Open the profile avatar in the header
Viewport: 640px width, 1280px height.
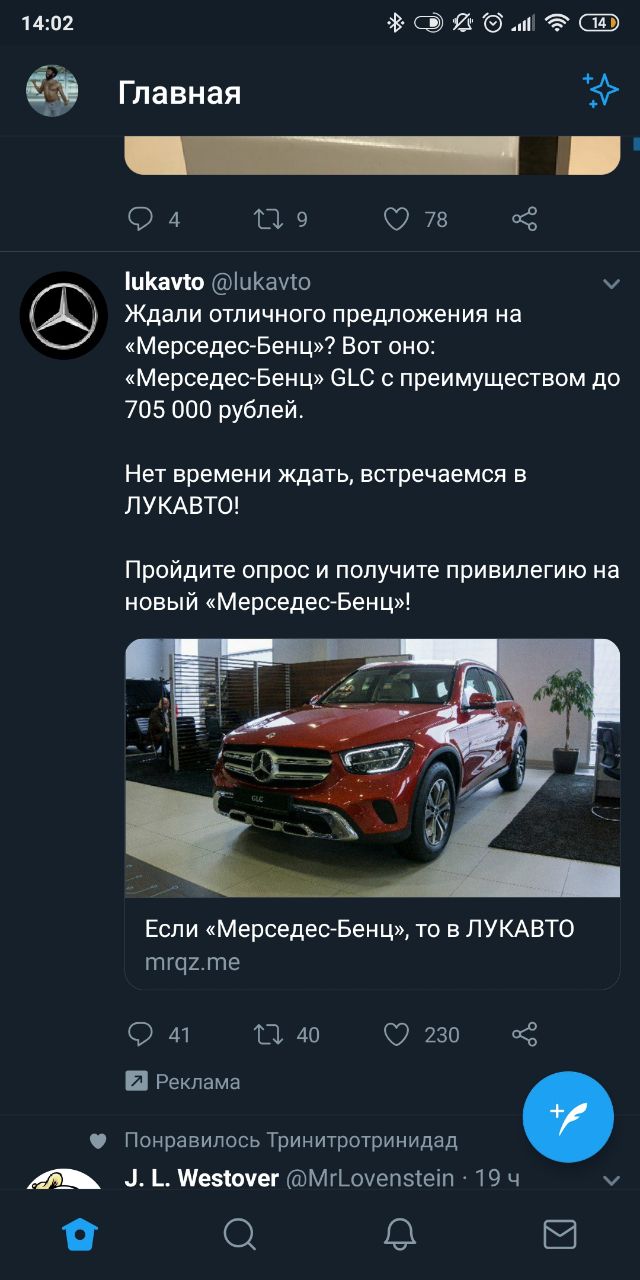52,91
